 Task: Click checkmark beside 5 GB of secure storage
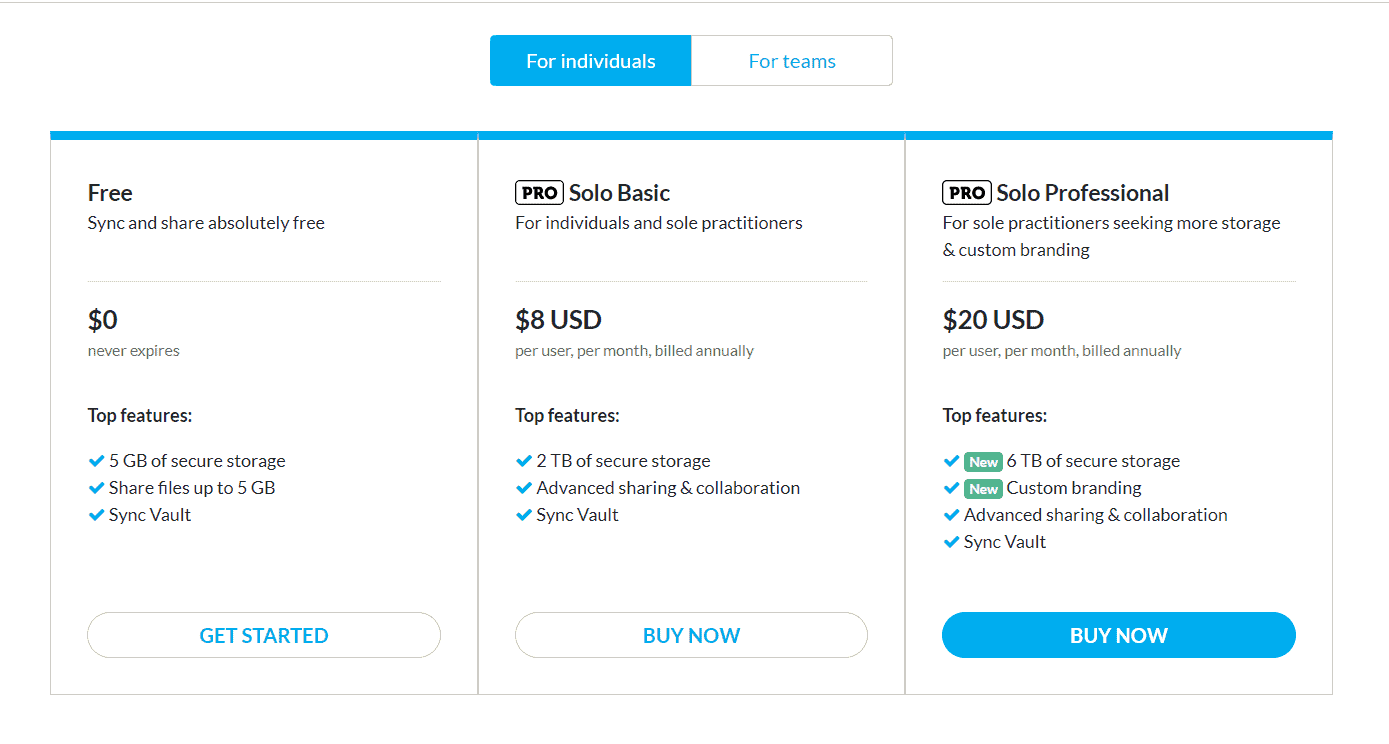point(96,461)
